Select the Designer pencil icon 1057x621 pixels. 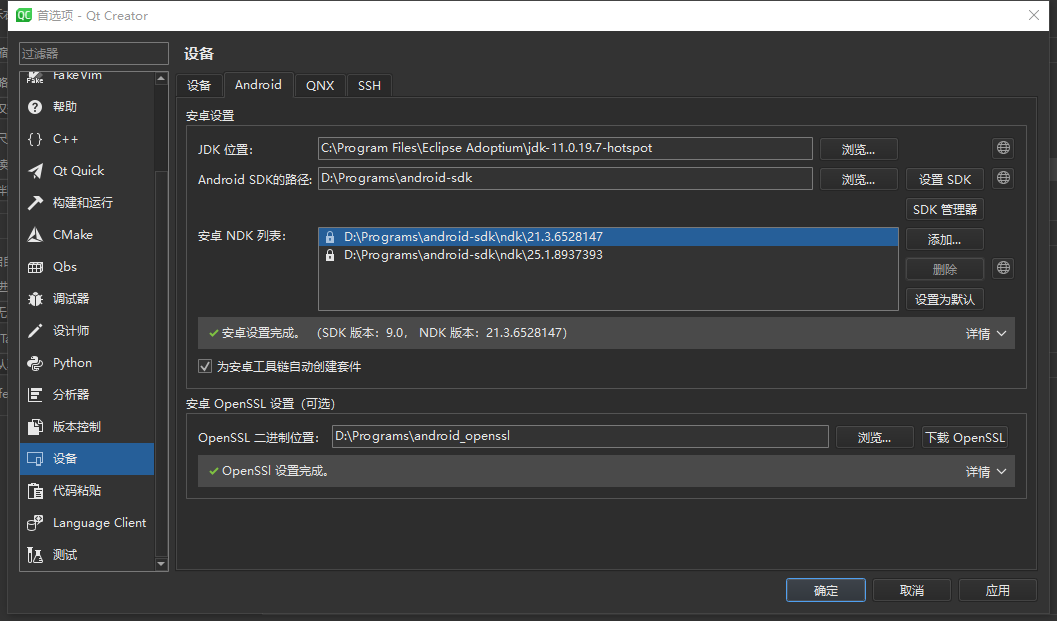(35, 330)
